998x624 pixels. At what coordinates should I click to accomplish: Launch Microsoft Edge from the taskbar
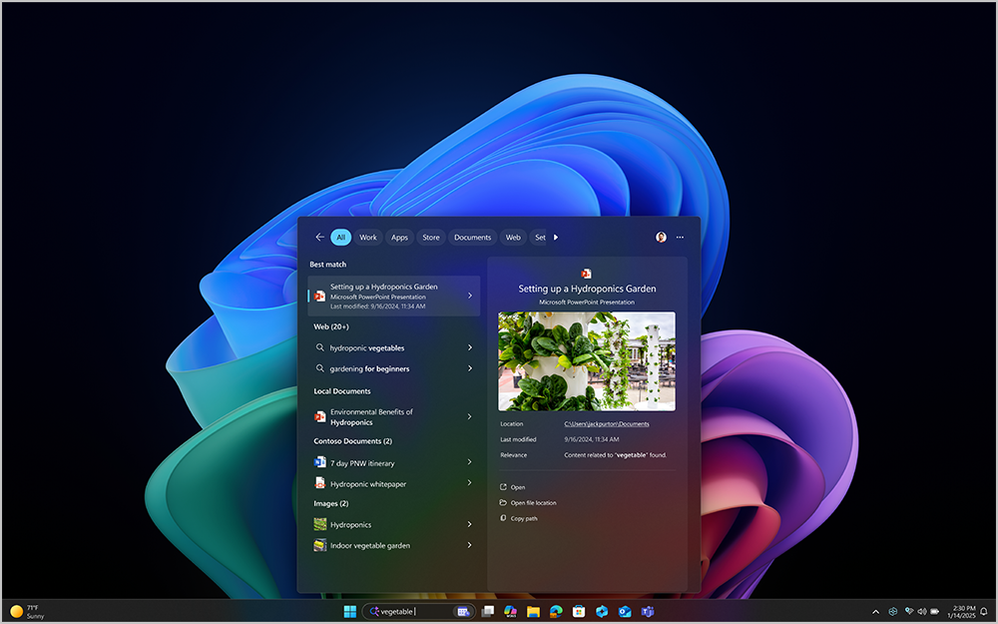click(556, 611)
